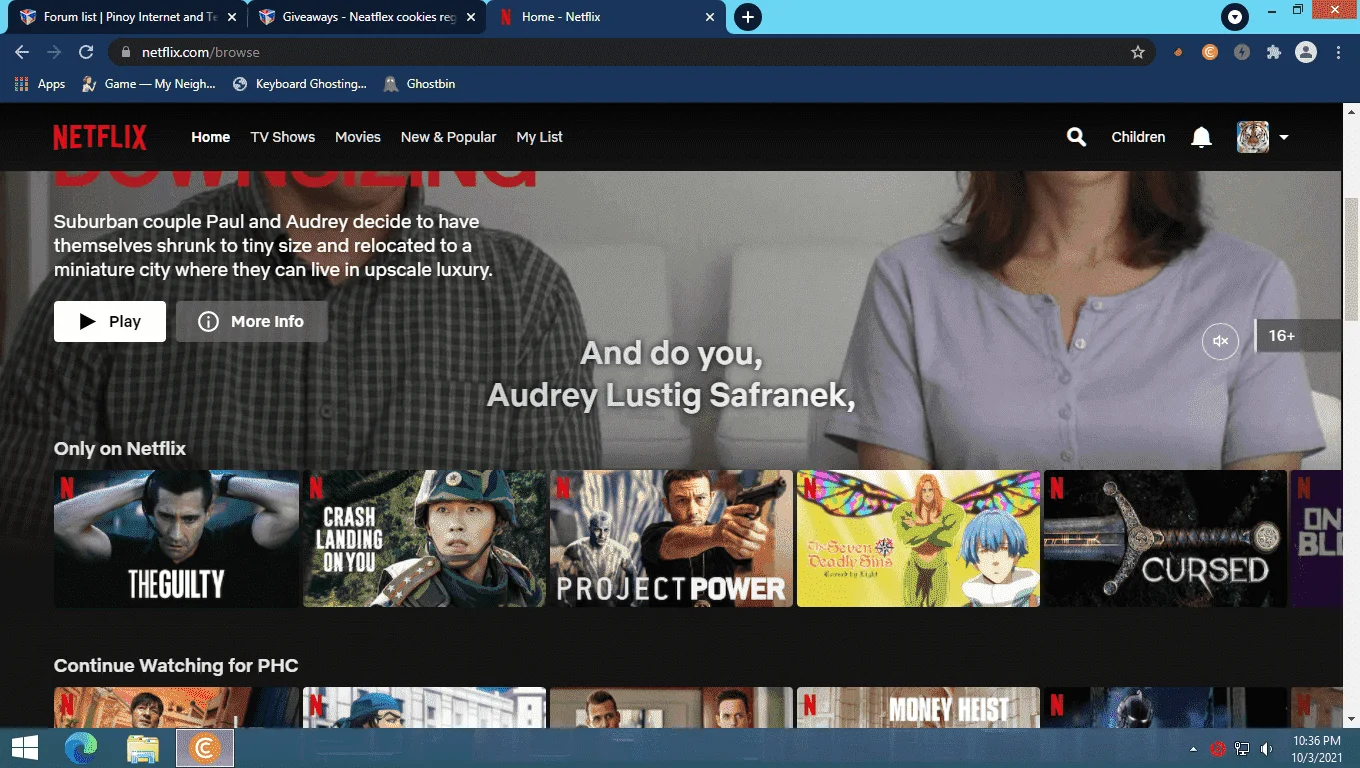Unmute the trailer audio
This screenshot has width=1360, height=768.
pyautogui.click(x=1220, y=341)
